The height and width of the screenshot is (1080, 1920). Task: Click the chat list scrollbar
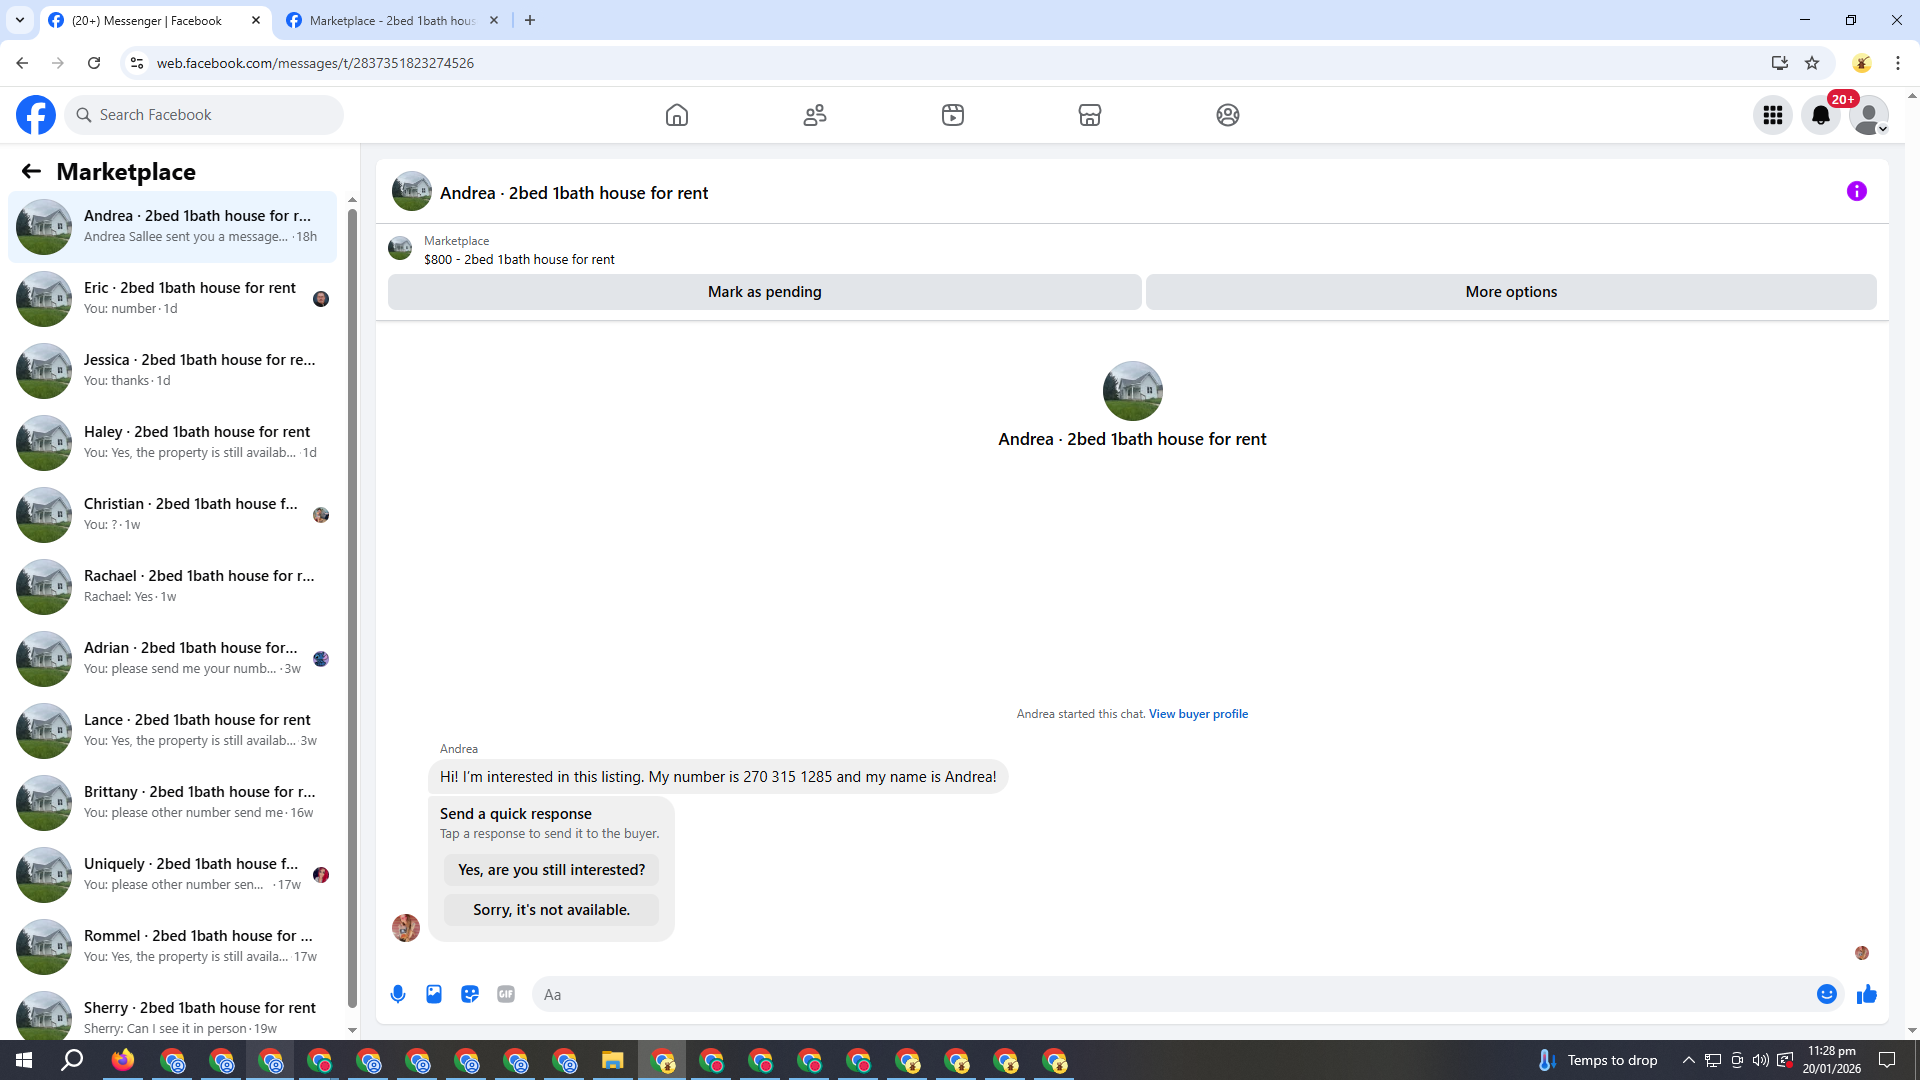(352, 608)
